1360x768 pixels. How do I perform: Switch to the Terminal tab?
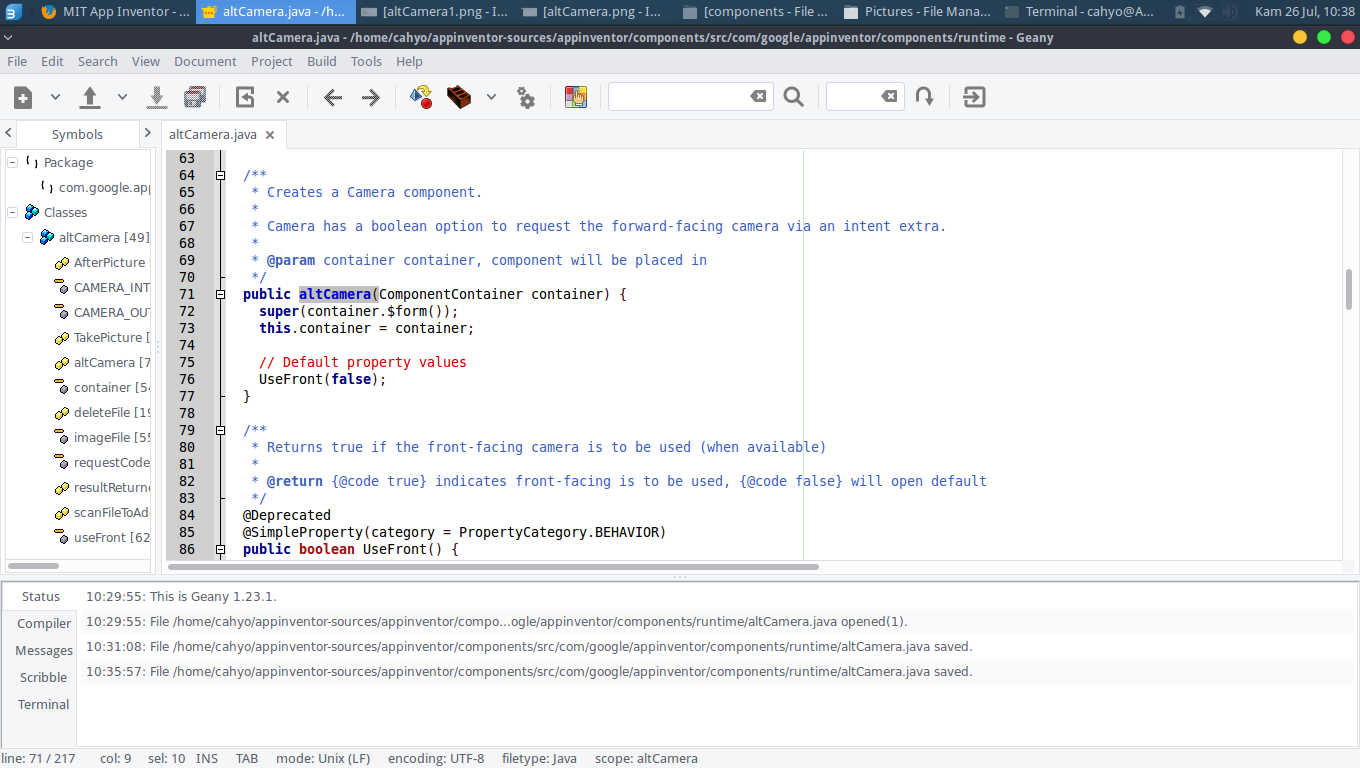pos(44,704)
